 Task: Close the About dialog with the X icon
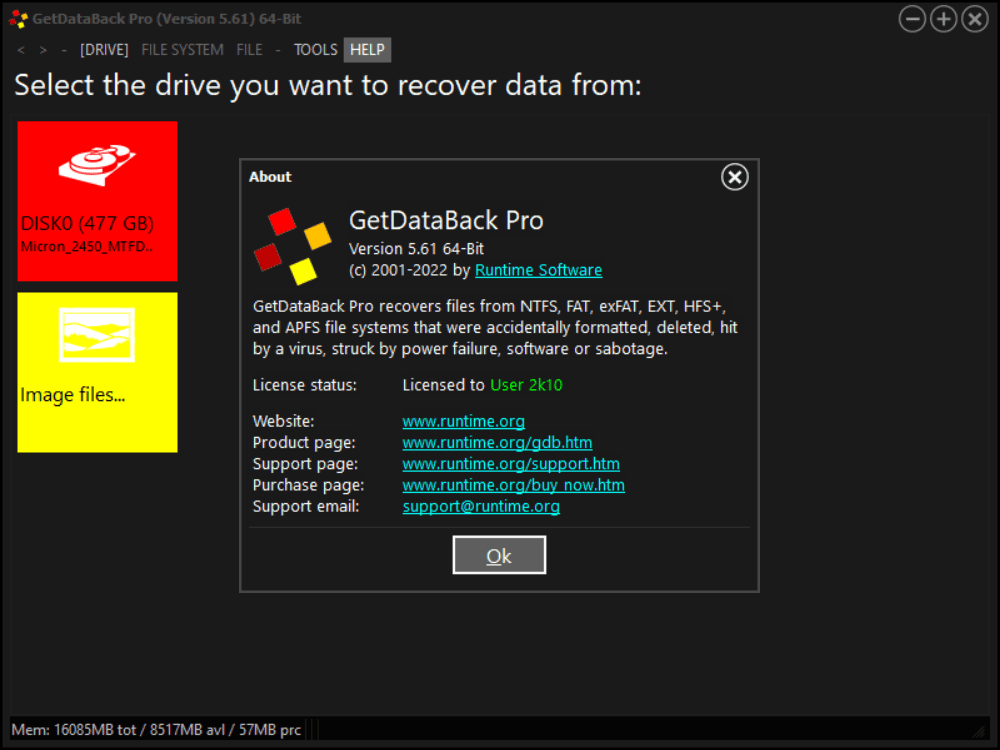(735, 177)
